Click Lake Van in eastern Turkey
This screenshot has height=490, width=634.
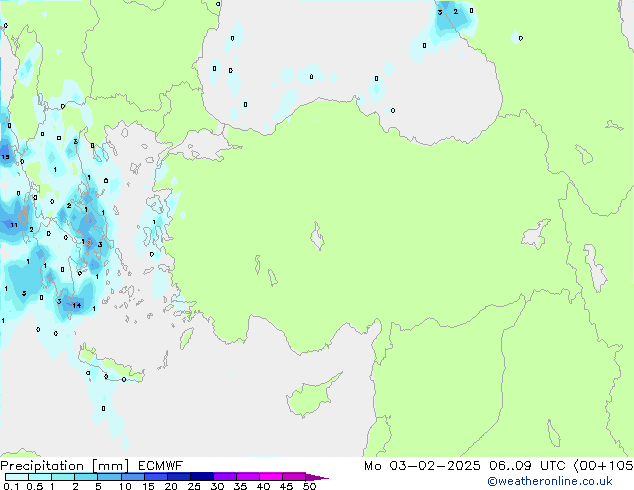pyautogui.click(x=538, y=236)
